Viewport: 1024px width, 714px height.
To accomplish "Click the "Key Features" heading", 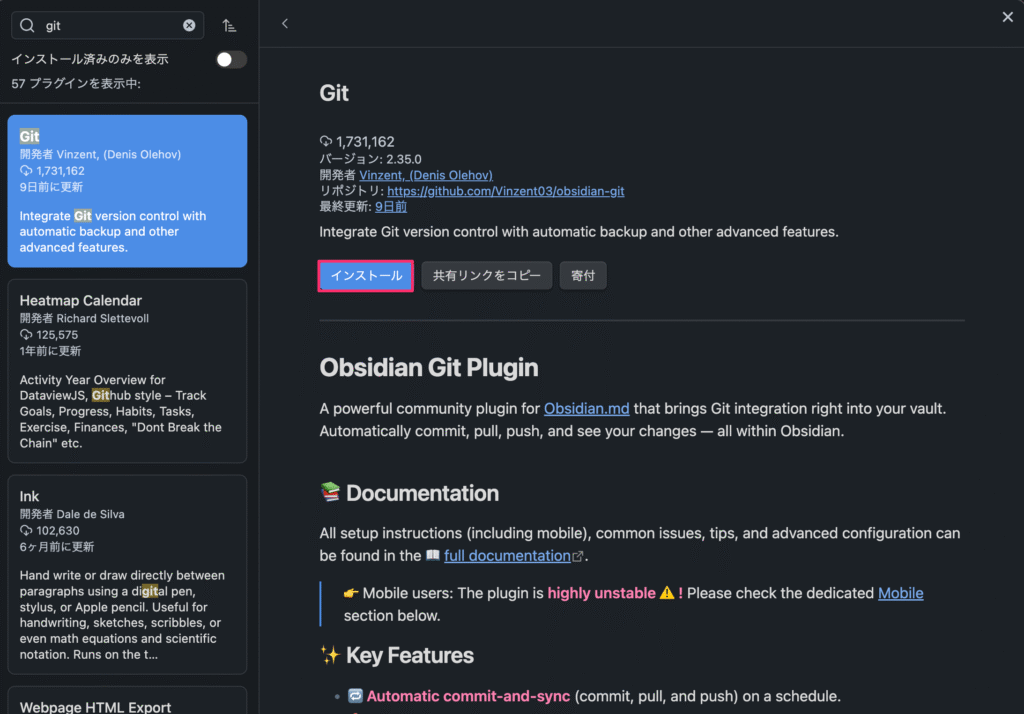I will coord(409,655).
